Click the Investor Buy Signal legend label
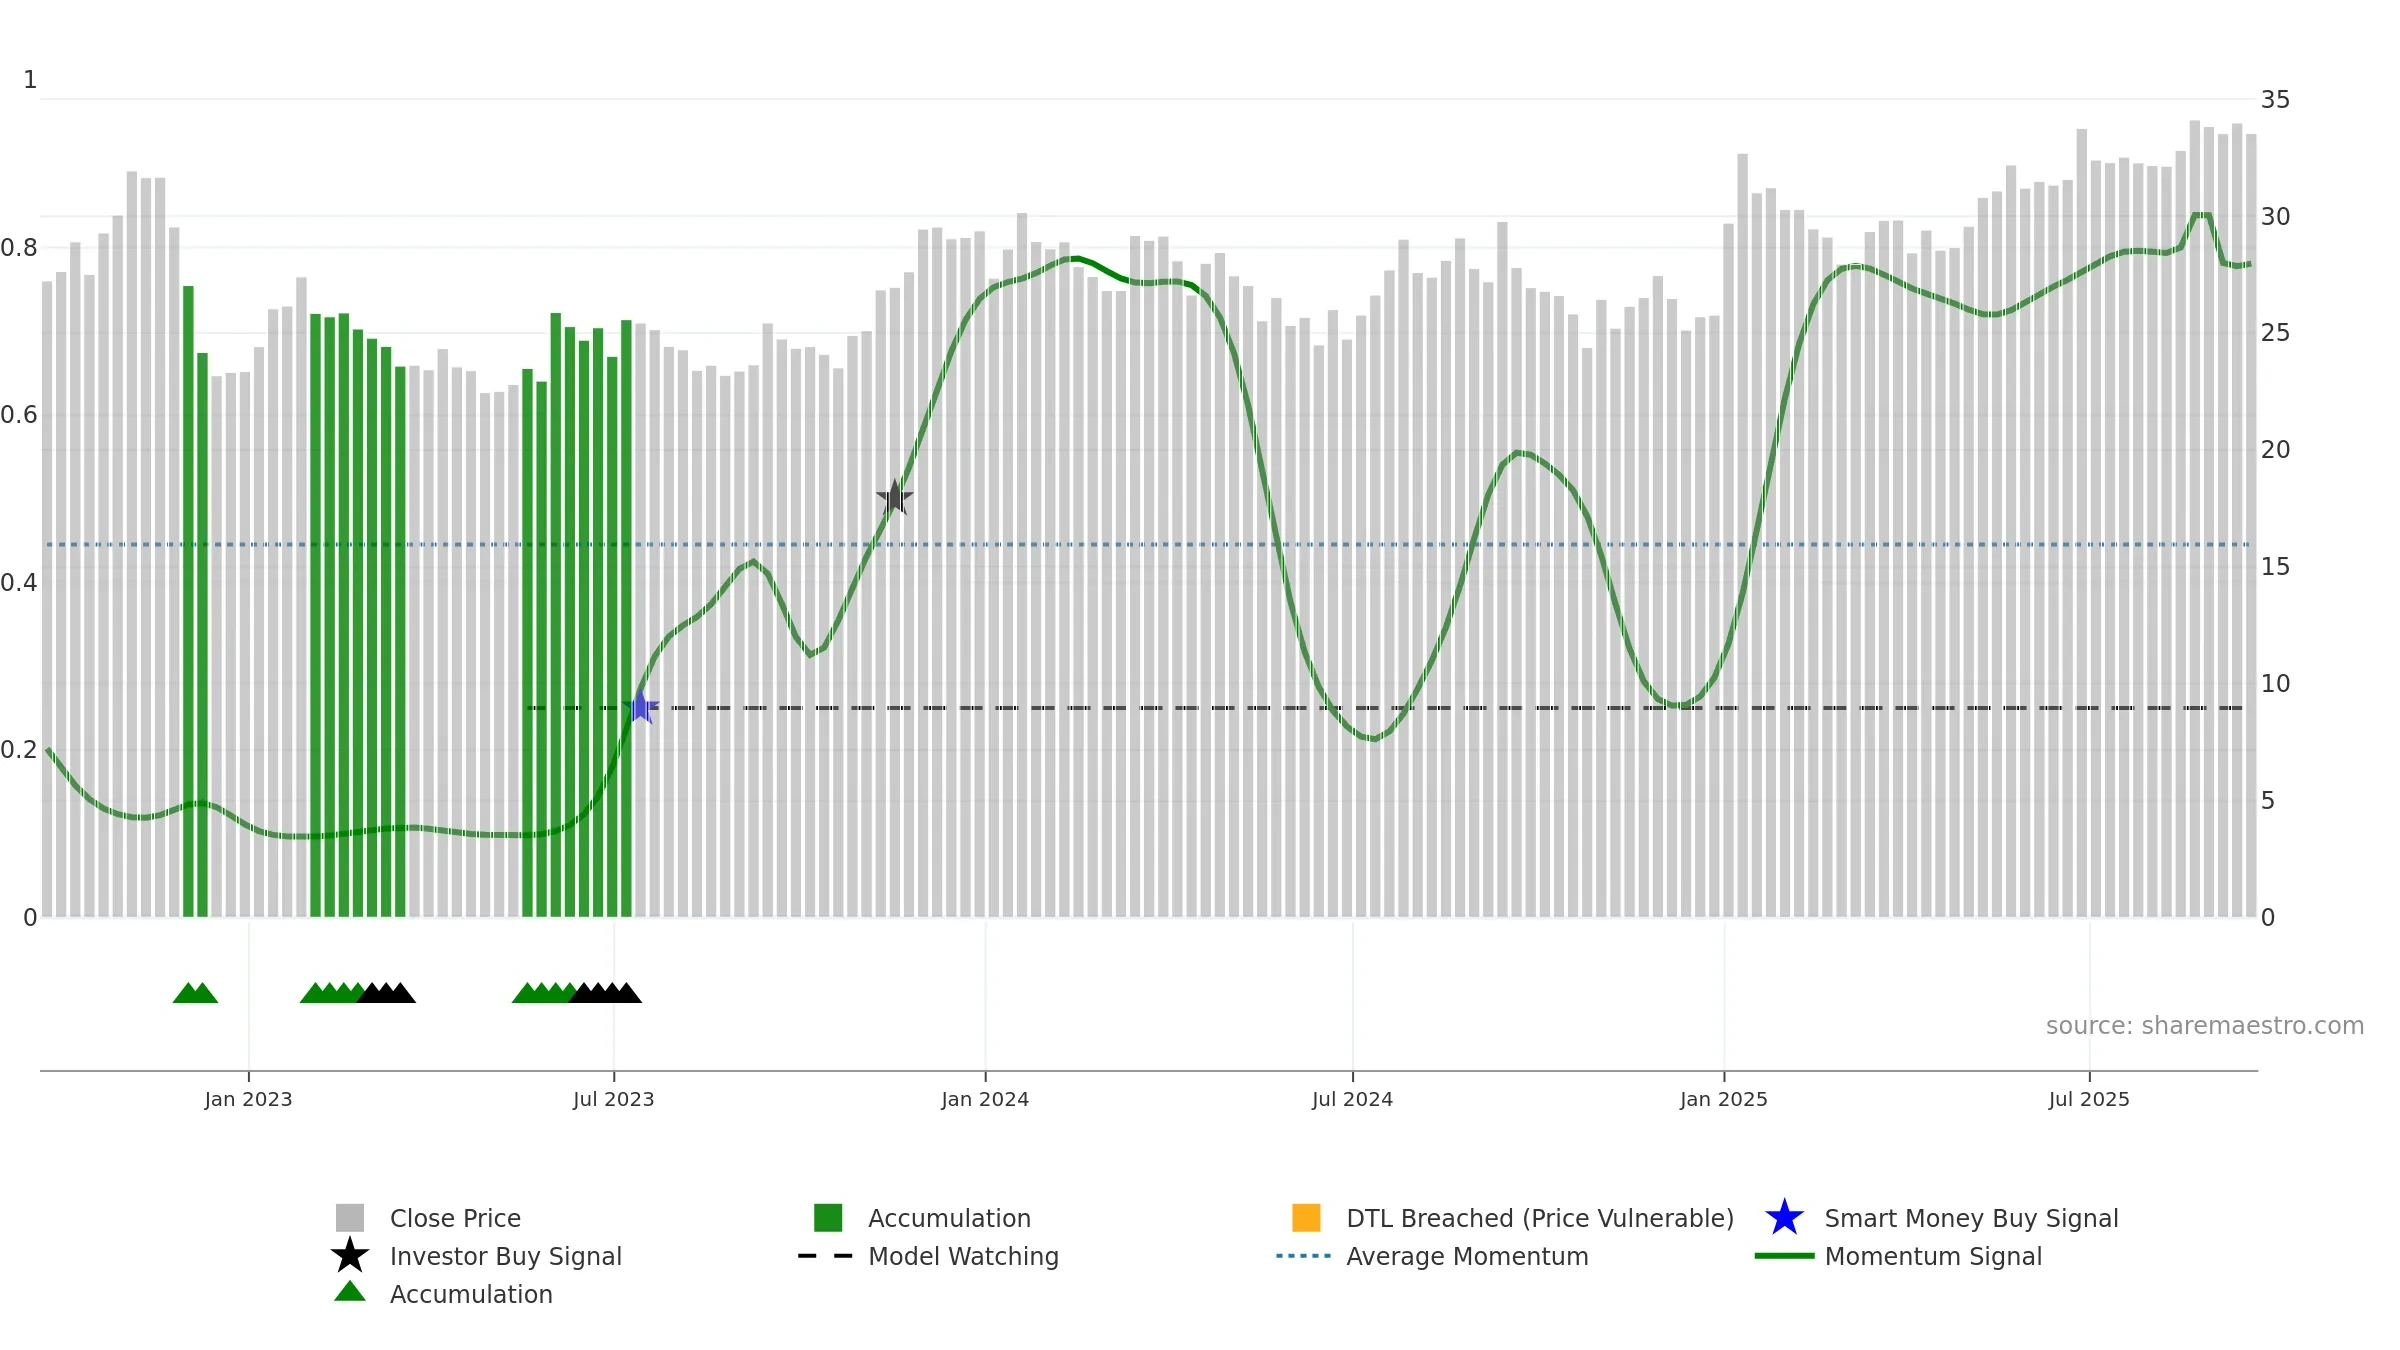The height and width of the screenshot is (1350, 2400). [x=506, y=1256]
